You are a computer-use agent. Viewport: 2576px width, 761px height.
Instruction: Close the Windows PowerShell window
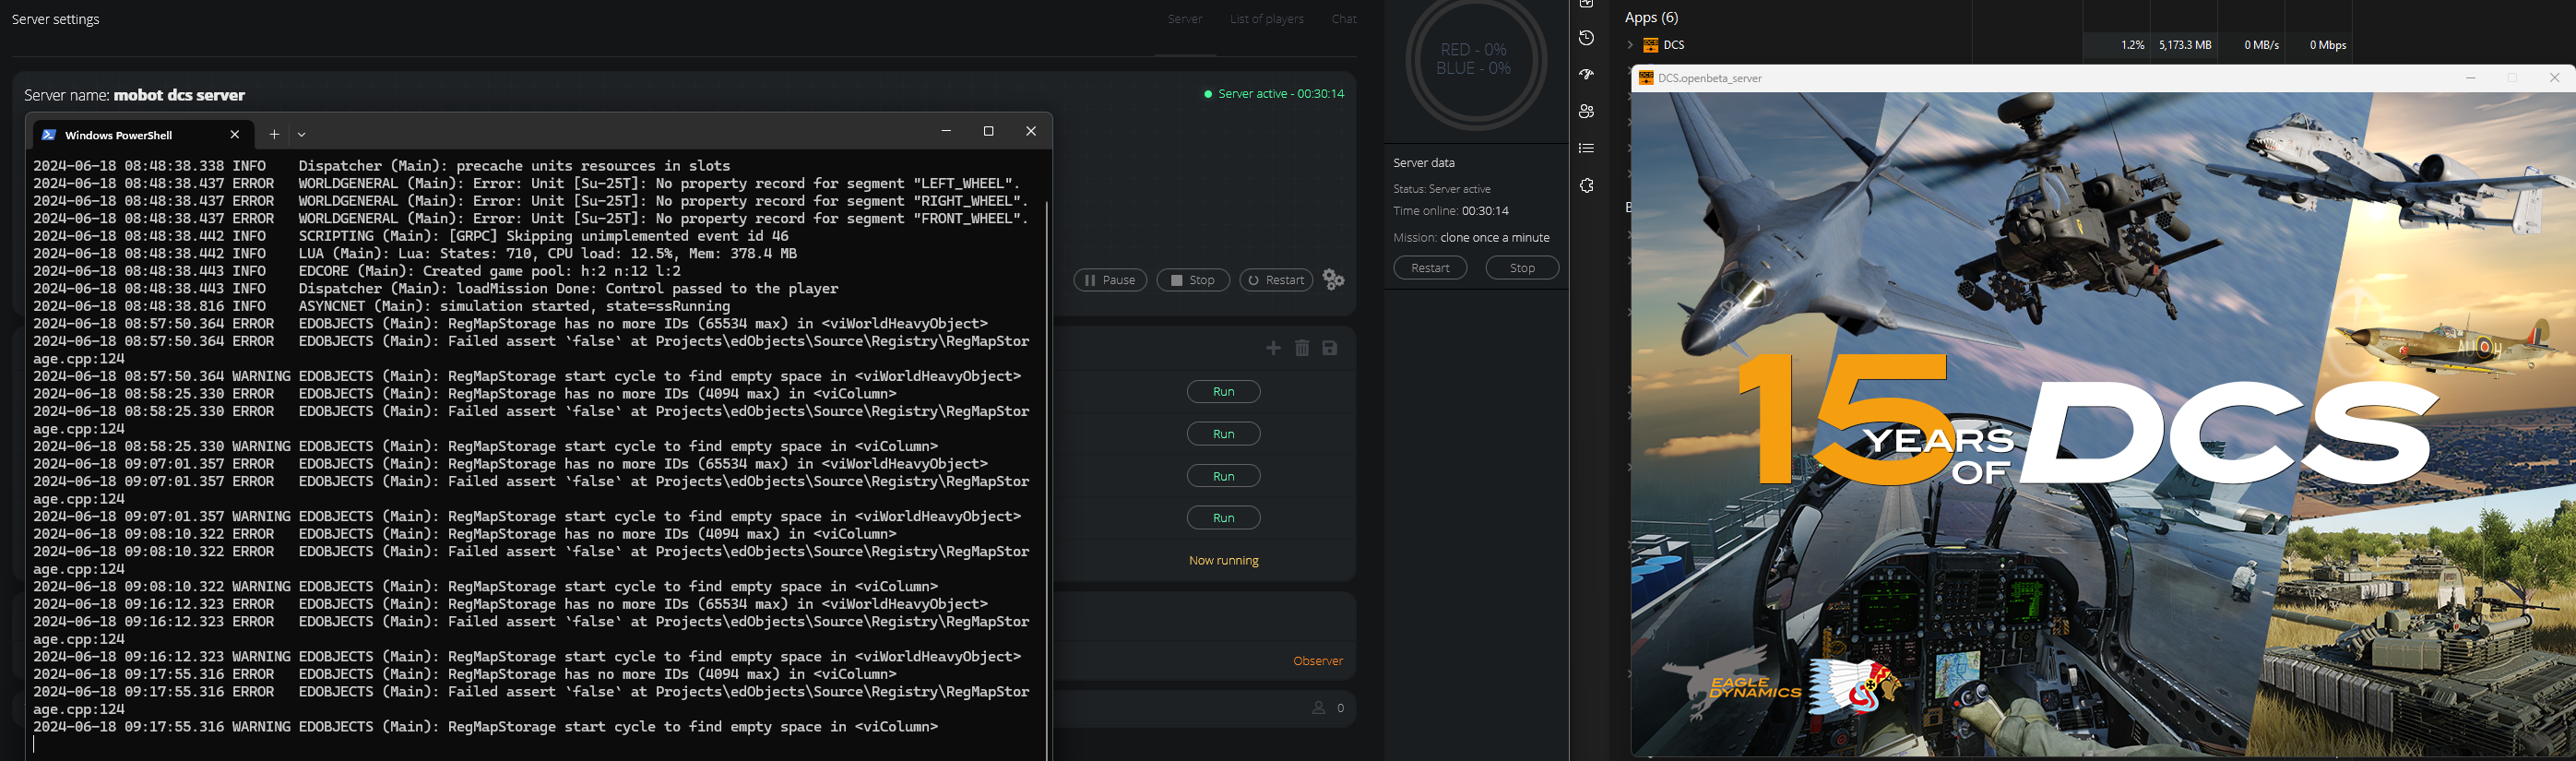pos(1031,131)
